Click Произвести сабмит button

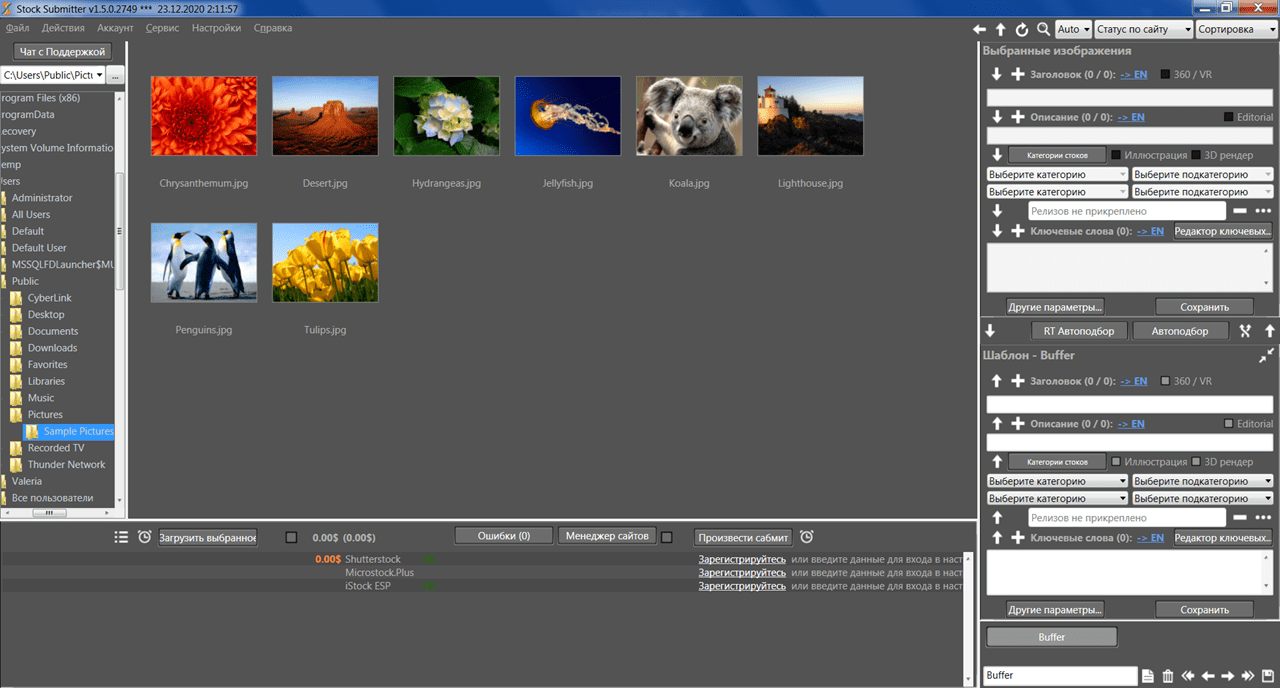tap(744, 537)
